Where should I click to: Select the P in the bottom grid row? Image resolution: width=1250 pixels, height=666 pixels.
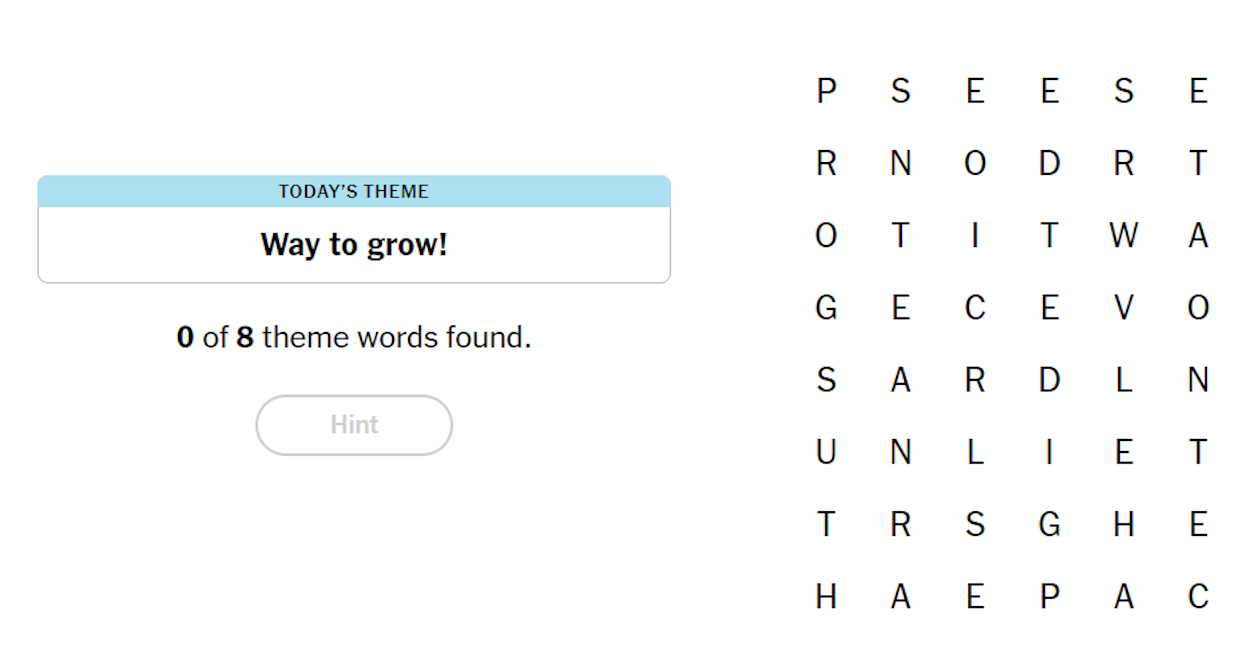1050,596
